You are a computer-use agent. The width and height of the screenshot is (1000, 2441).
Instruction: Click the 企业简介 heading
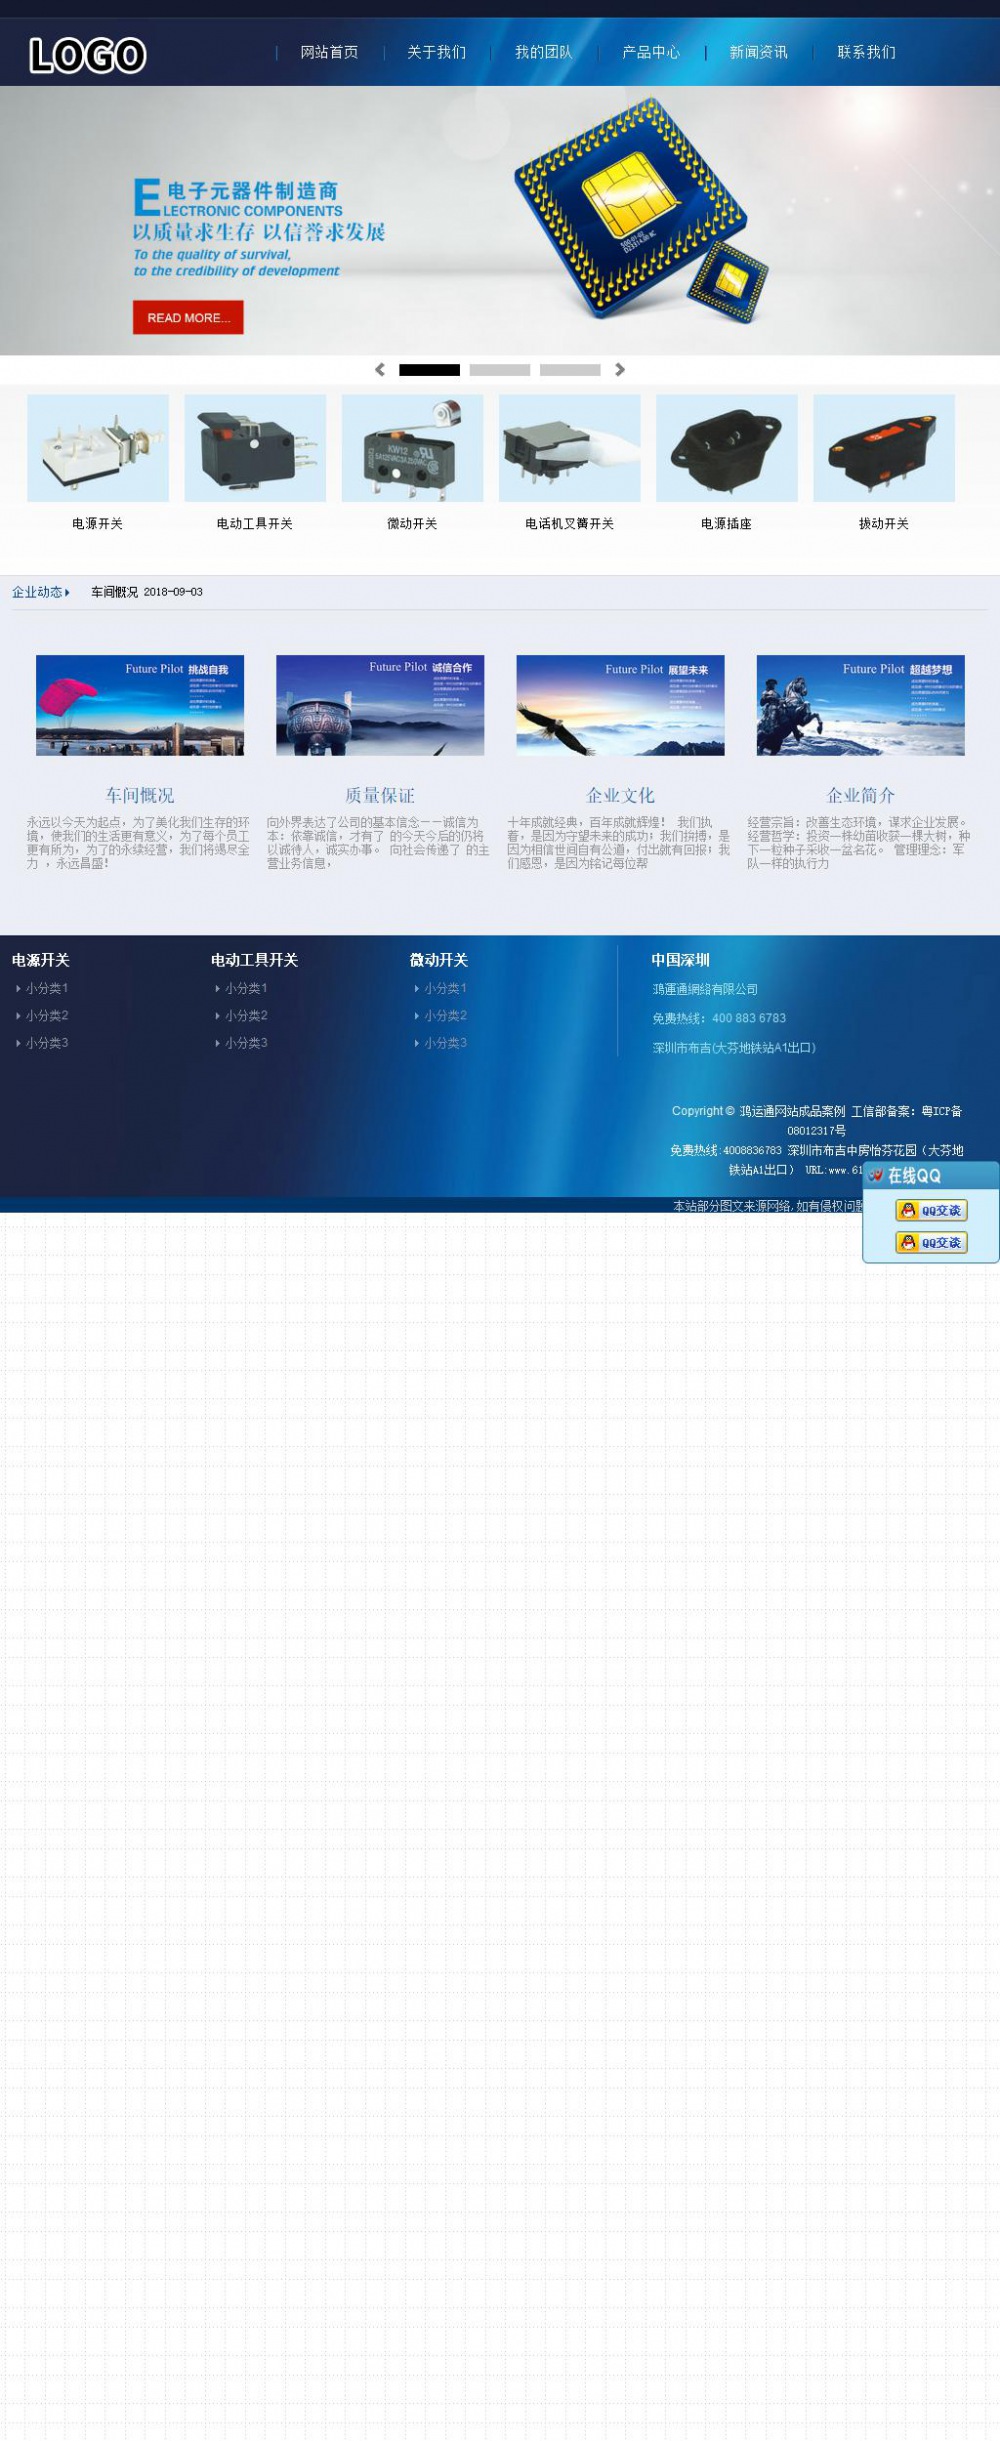point(861,795)
